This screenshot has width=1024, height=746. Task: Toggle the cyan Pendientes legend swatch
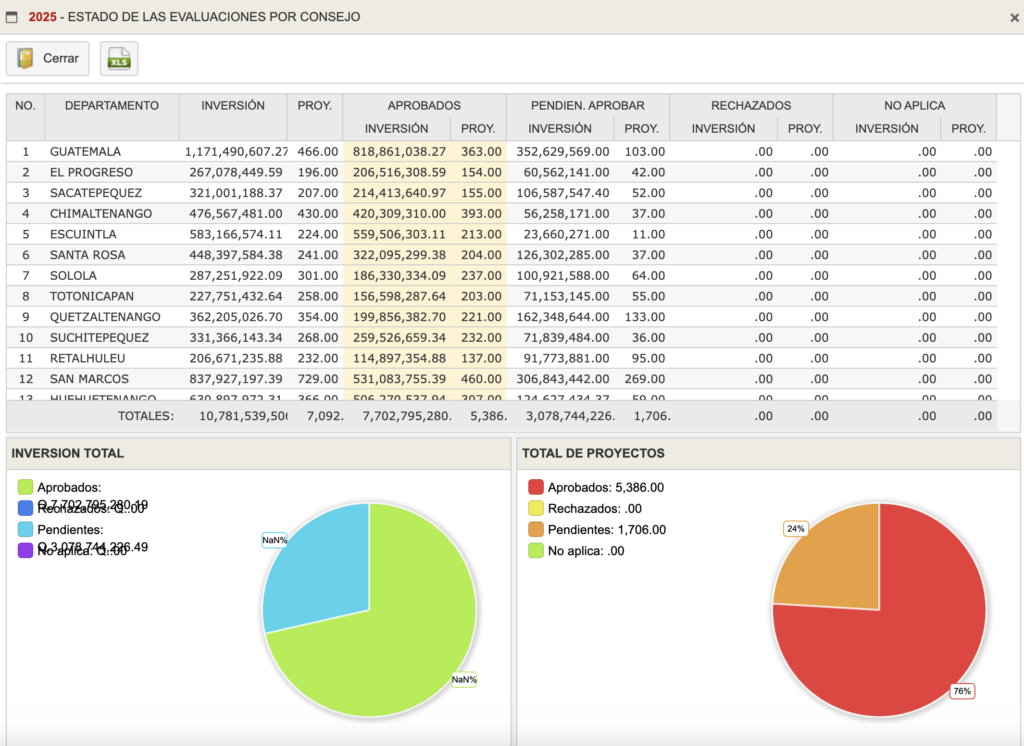(x=25, y=529)
